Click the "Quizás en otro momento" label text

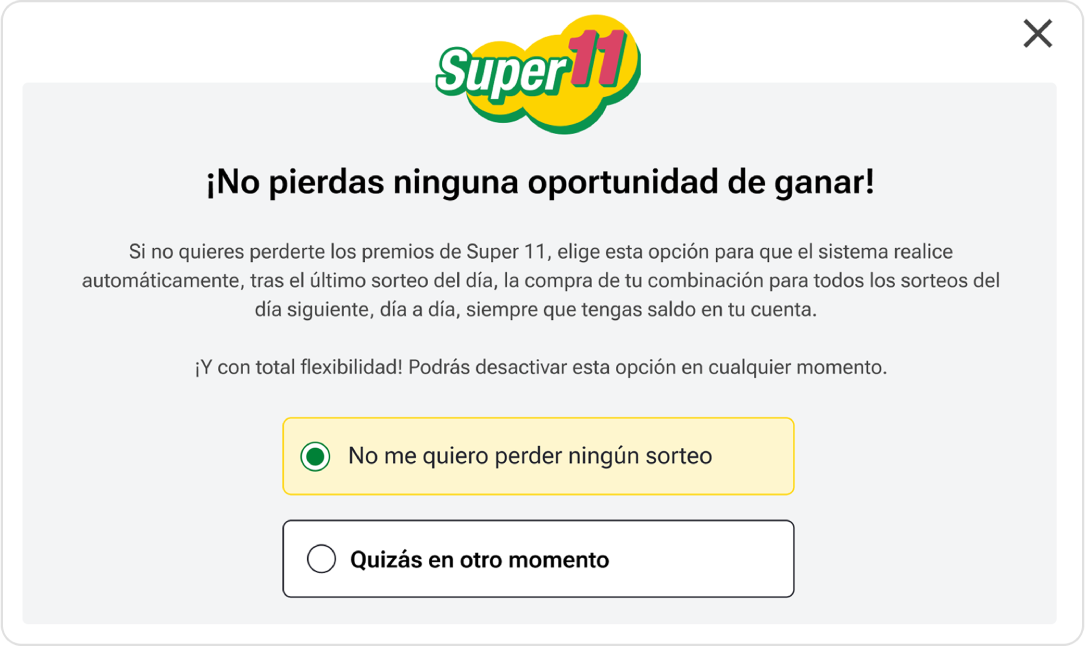(479, 560)
